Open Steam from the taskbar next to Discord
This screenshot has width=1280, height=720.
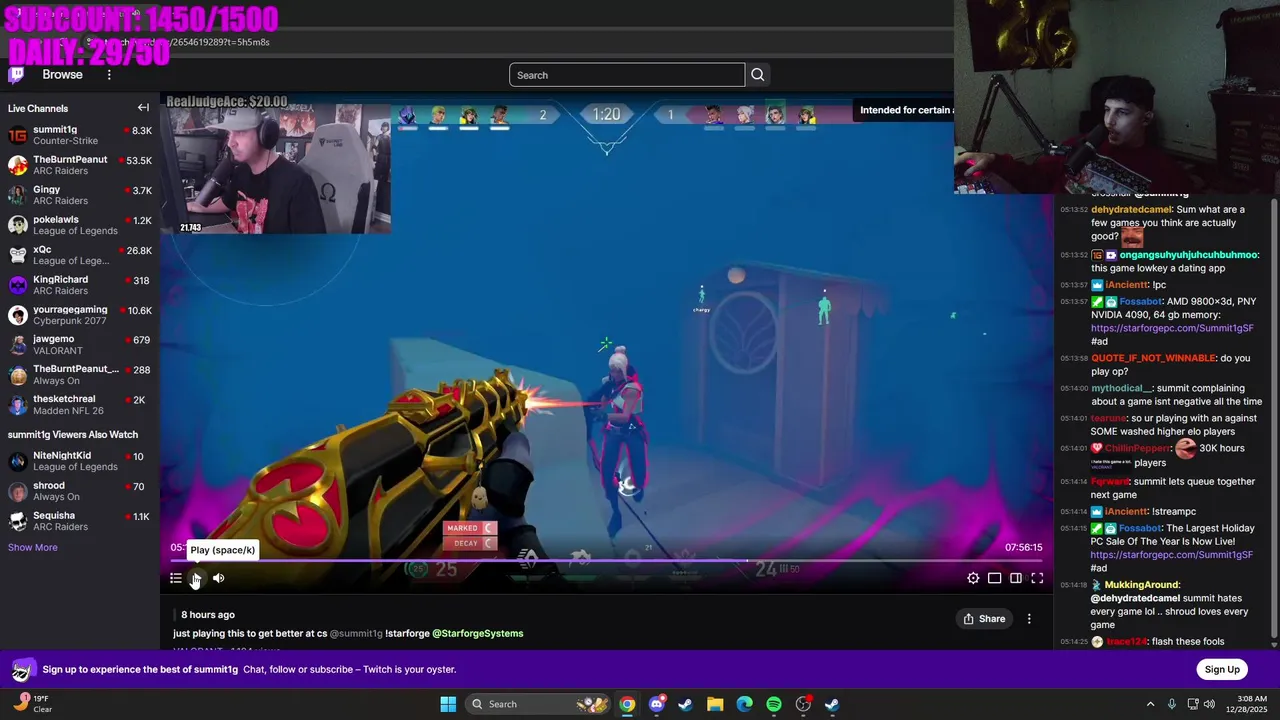pyautogui.click(x=685, y=704)
